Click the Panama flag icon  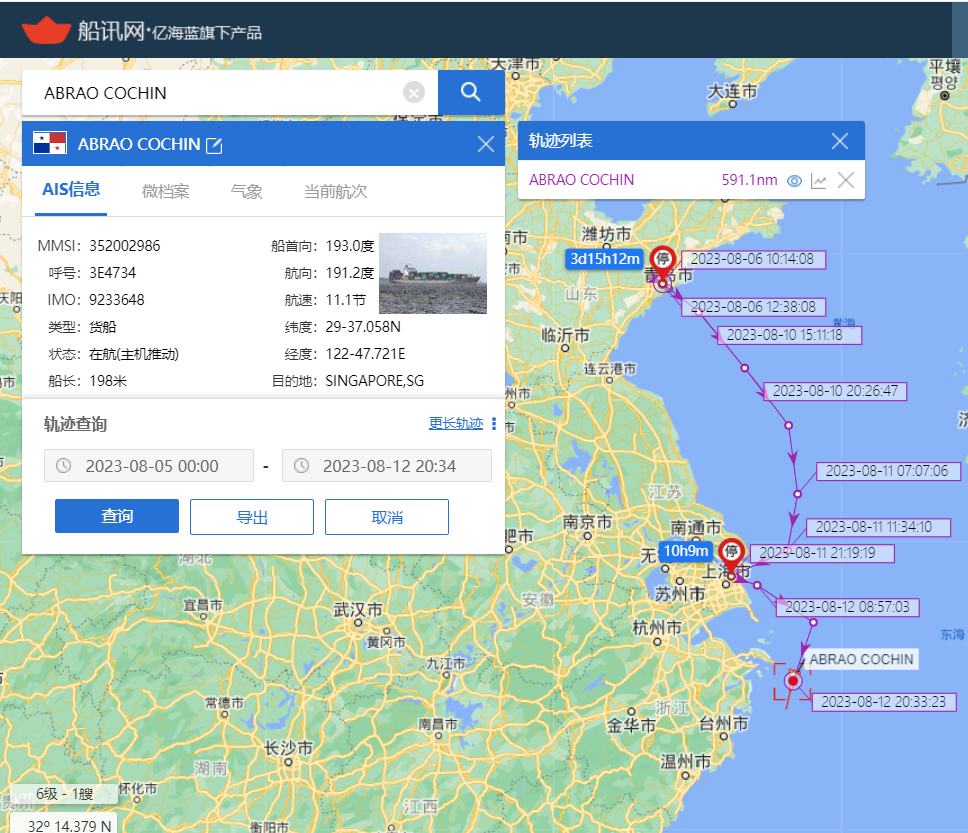(x=50, y=143)
